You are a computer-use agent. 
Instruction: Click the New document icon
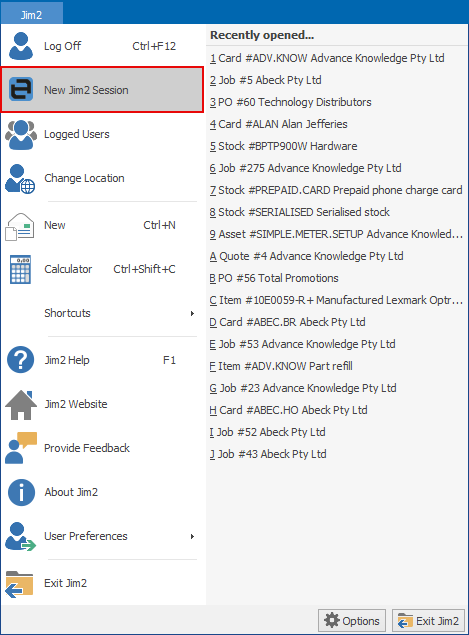pyautogui.click(x=19, y=227)
